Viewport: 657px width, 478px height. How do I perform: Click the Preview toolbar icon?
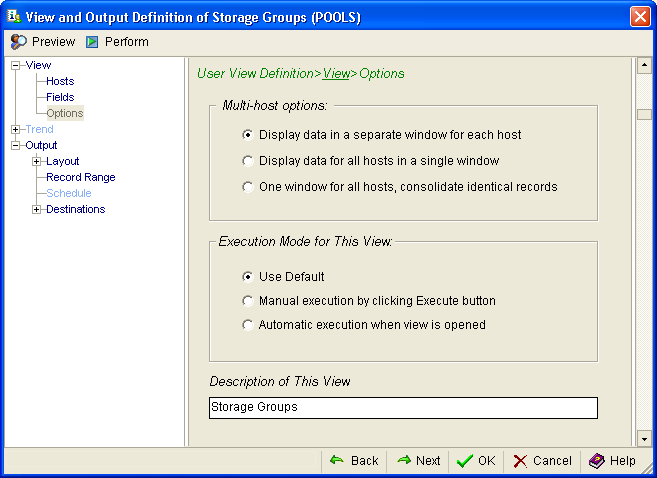[x=19, y=42]
